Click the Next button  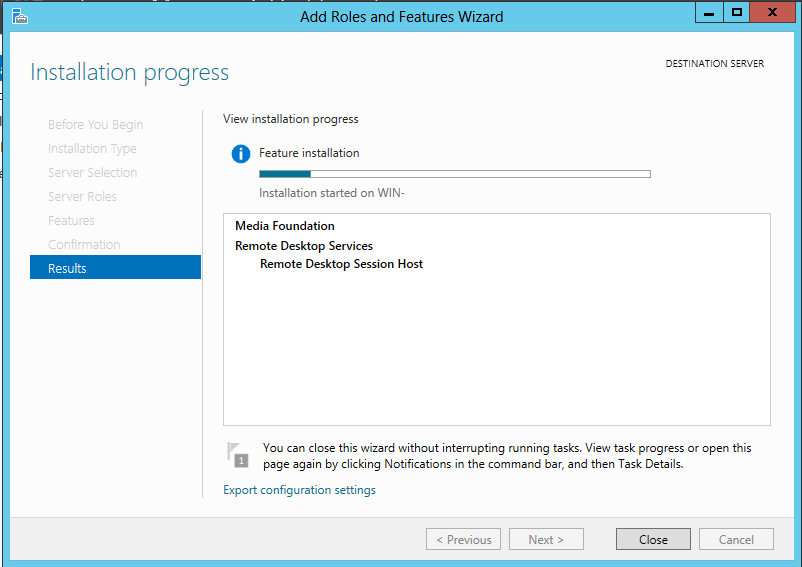coord(546,539)
